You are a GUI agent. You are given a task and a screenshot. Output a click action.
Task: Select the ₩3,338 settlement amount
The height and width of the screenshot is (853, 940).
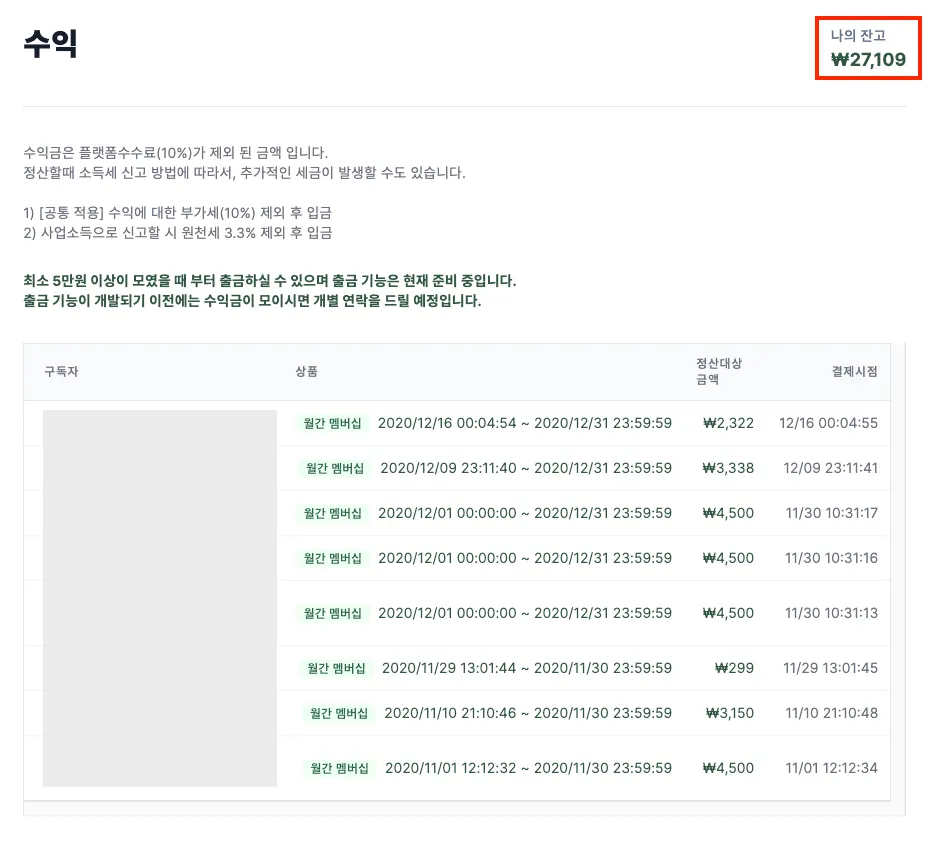728,468
